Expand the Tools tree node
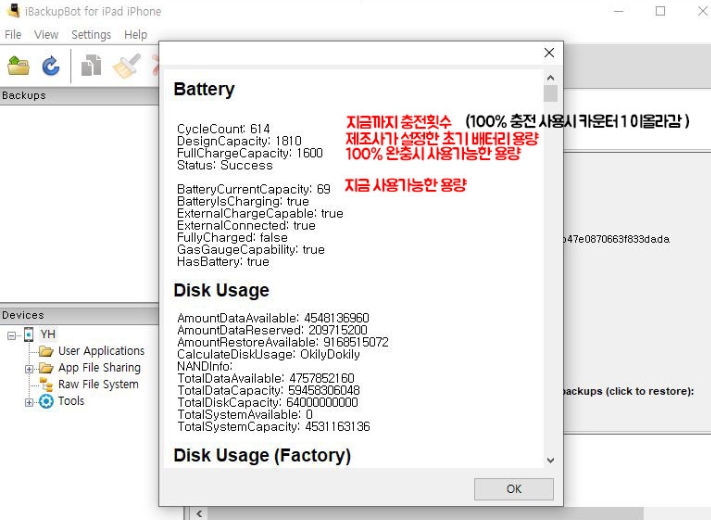 click(29, 402)
